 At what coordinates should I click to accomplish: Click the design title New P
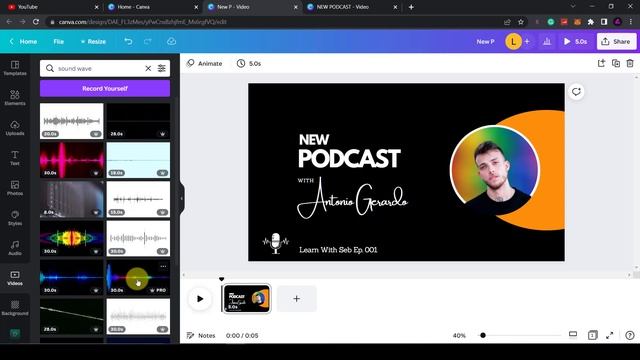[x=485, y=42]
